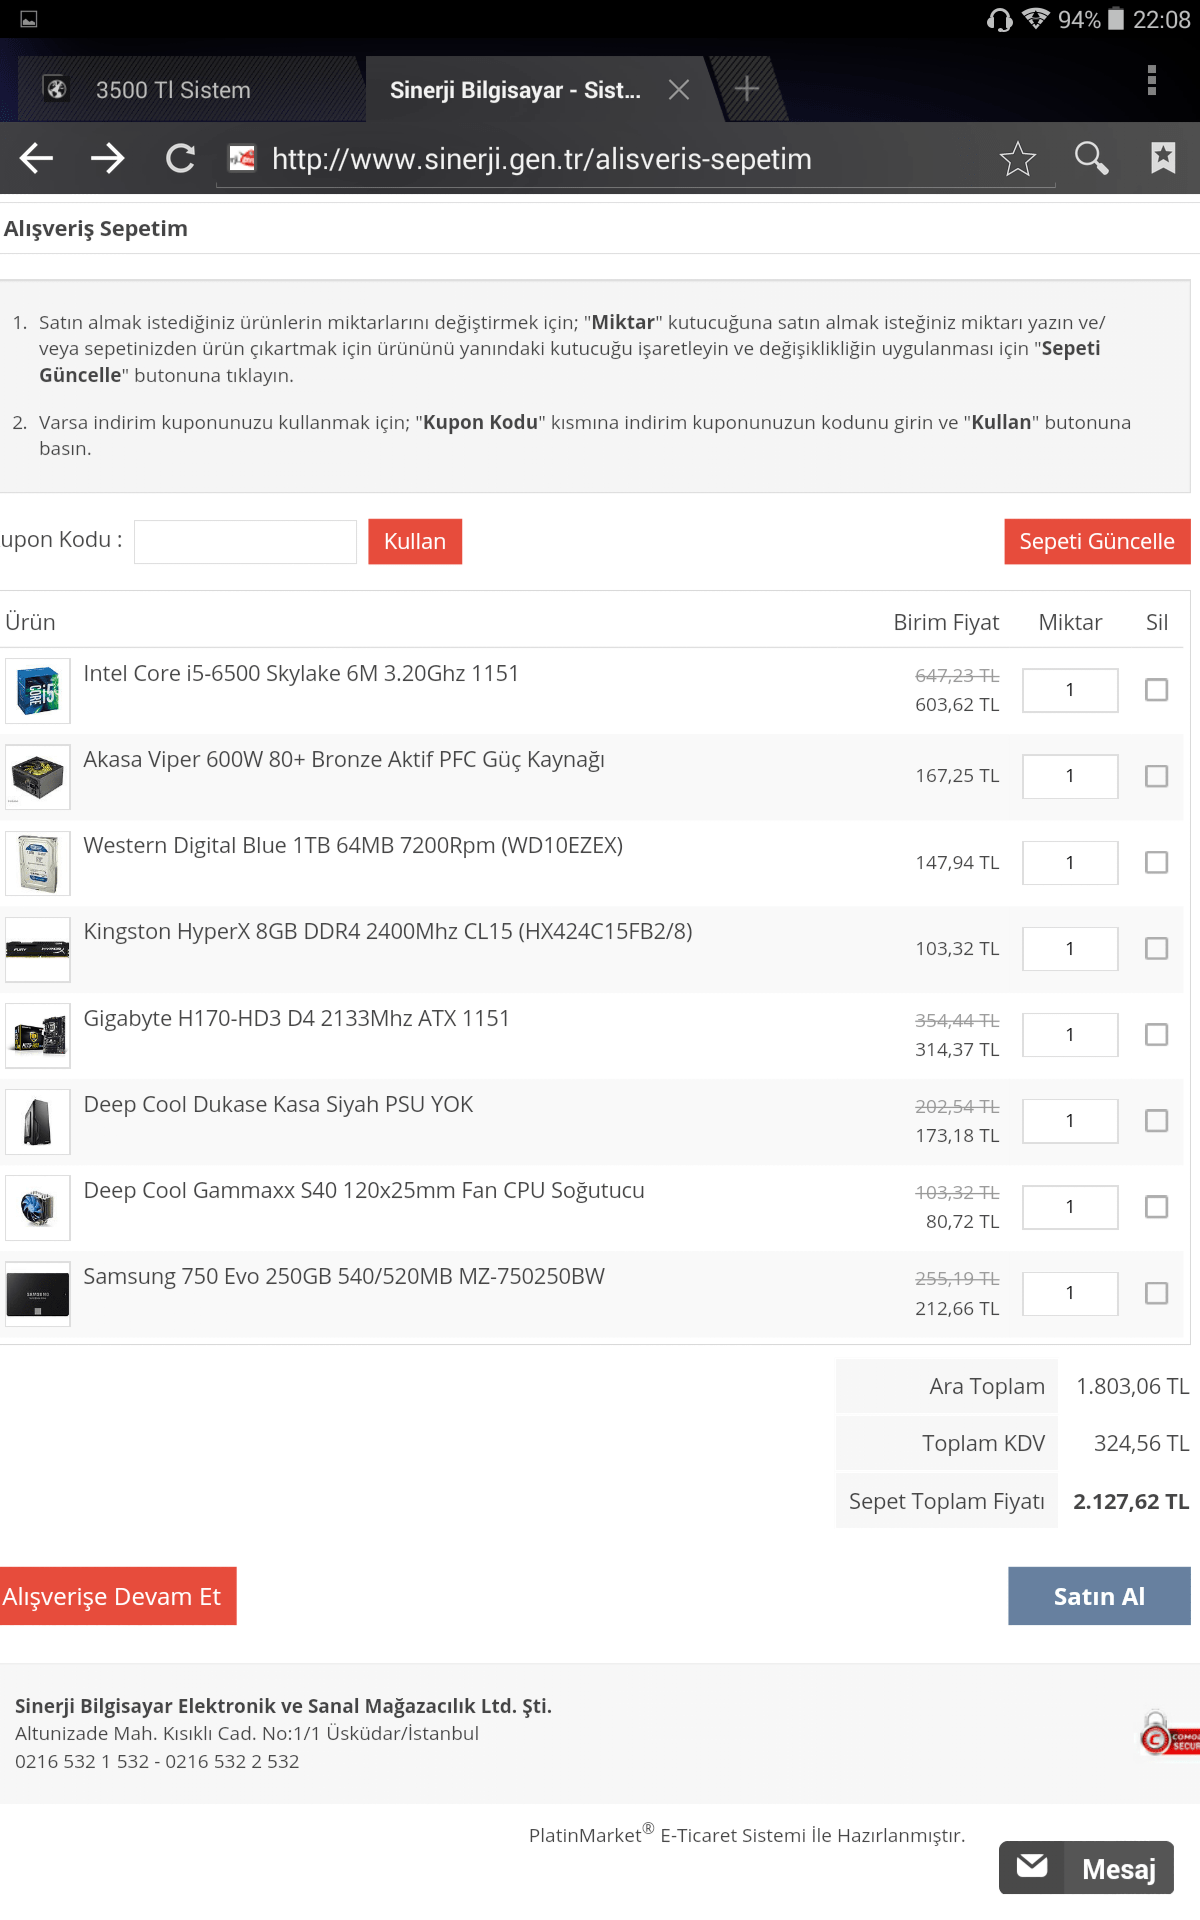This screenshot has width=1200, height=1920.
Task: Purchase with the Satın Al button
Action: pos(1099,1596)
